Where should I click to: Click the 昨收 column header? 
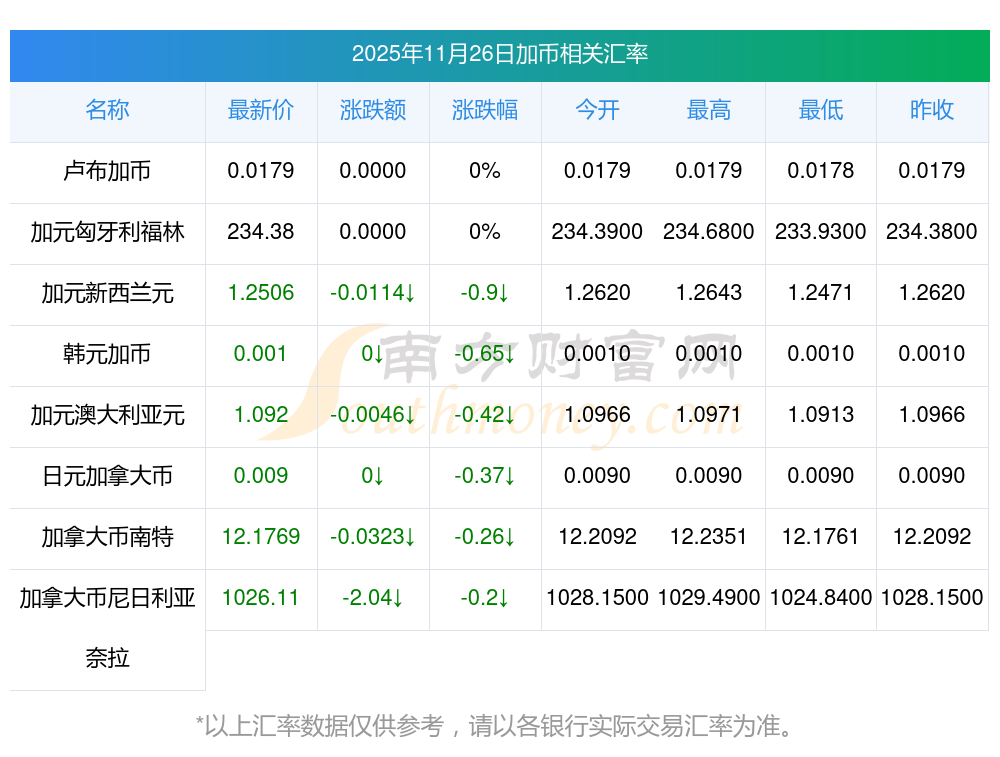pyautogui.click(x=932, y=111)
